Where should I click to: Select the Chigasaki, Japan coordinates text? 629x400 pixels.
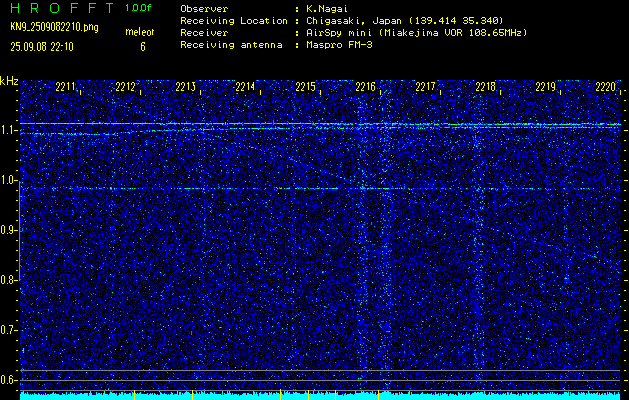tap(405, 21)
